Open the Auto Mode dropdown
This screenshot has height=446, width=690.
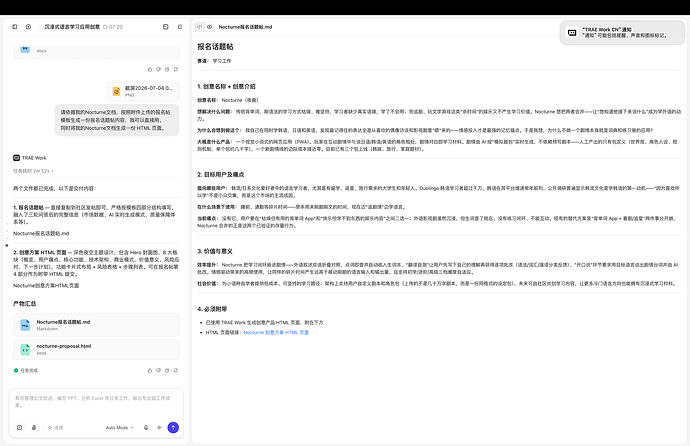coord(119,428)
